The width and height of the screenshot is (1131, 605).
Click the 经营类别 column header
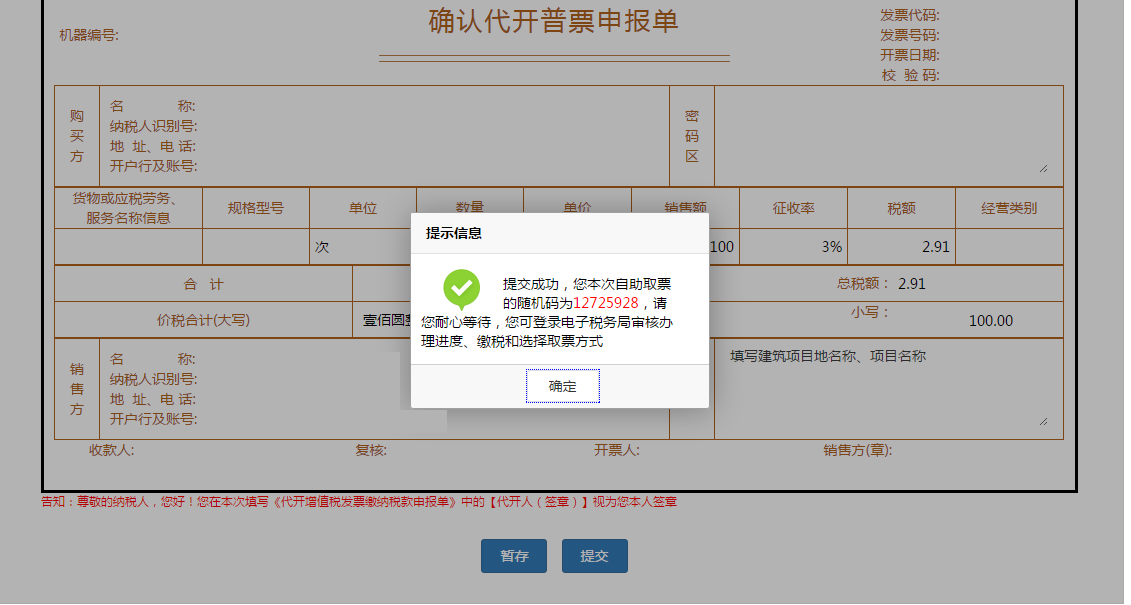pos(1009,208)
